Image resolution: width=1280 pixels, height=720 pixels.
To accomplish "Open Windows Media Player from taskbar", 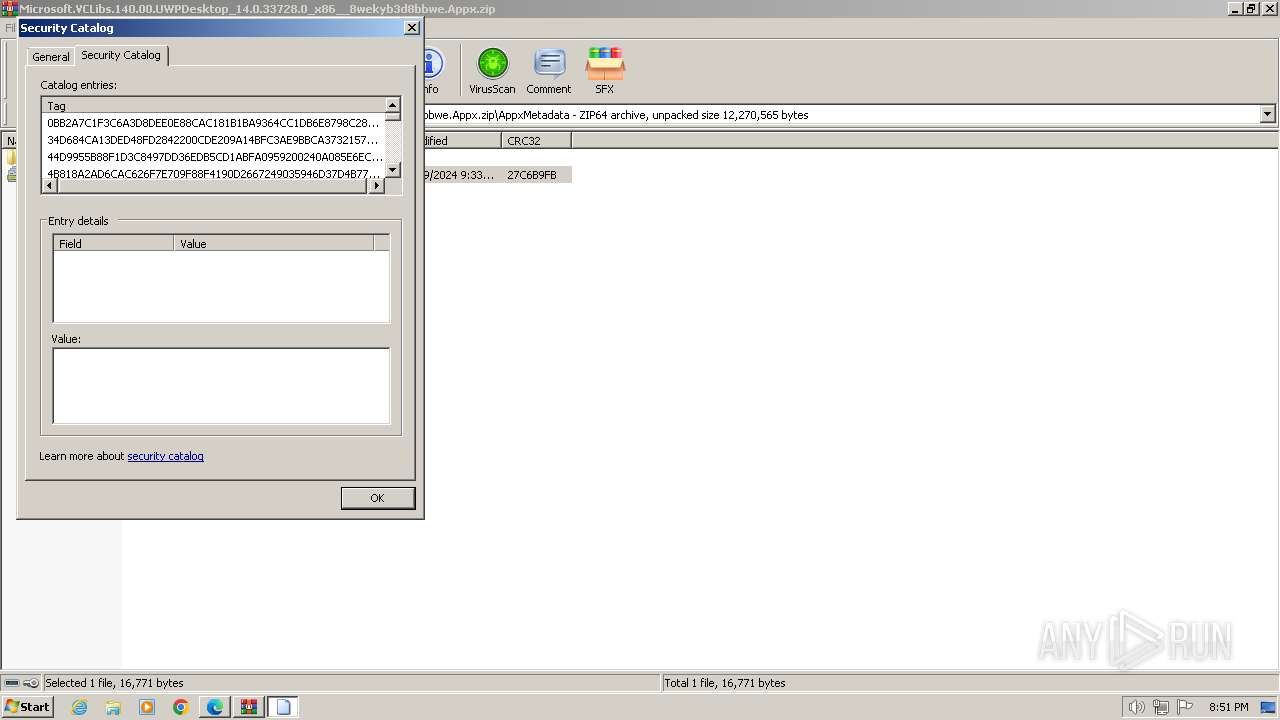I will [x=147, y=707].
